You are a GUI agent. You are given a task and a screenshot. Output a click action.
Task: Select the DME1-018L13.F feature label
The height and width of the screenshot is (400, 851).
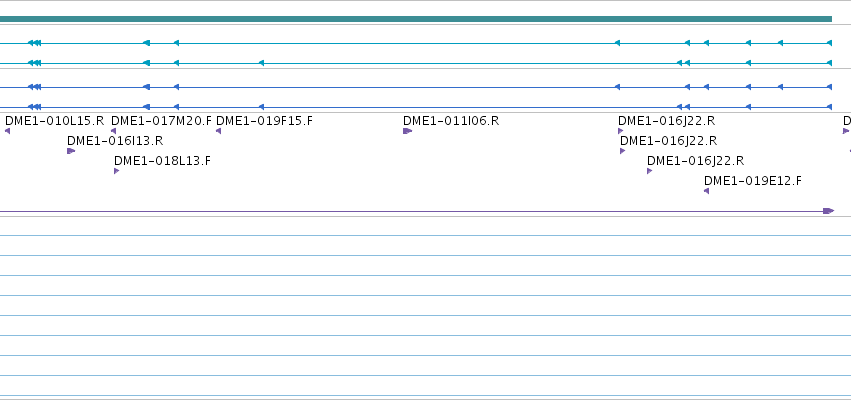click(162, 161)
